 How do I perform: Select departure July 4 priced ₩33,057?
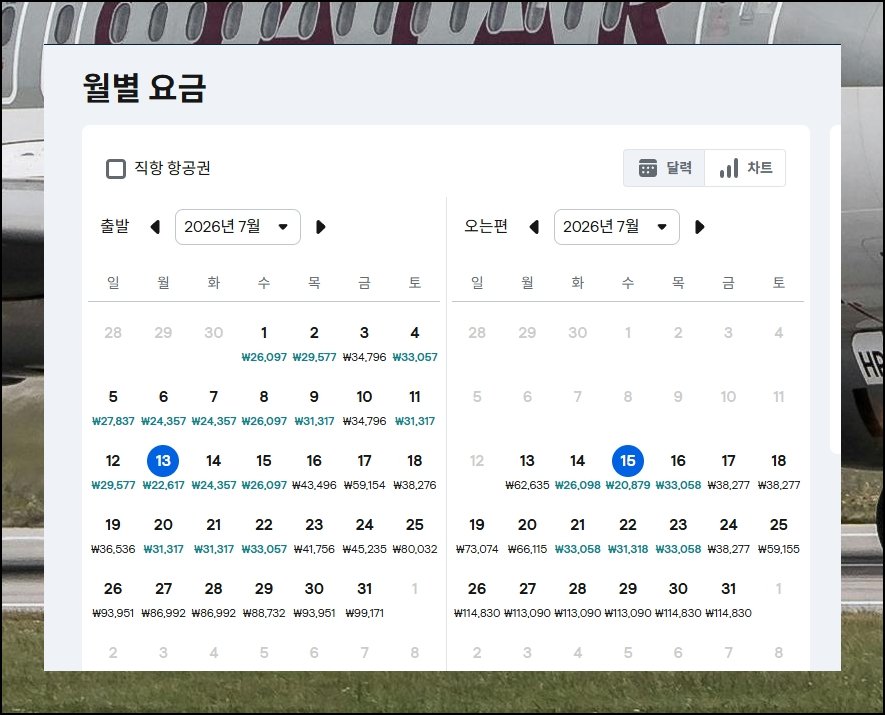[x=414, y=343]
